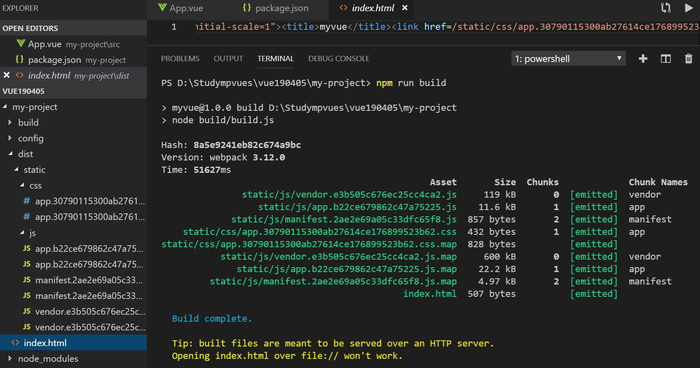
Task: Open the DEBUG CONSOLE panel tab
Action: pos(338,59)
